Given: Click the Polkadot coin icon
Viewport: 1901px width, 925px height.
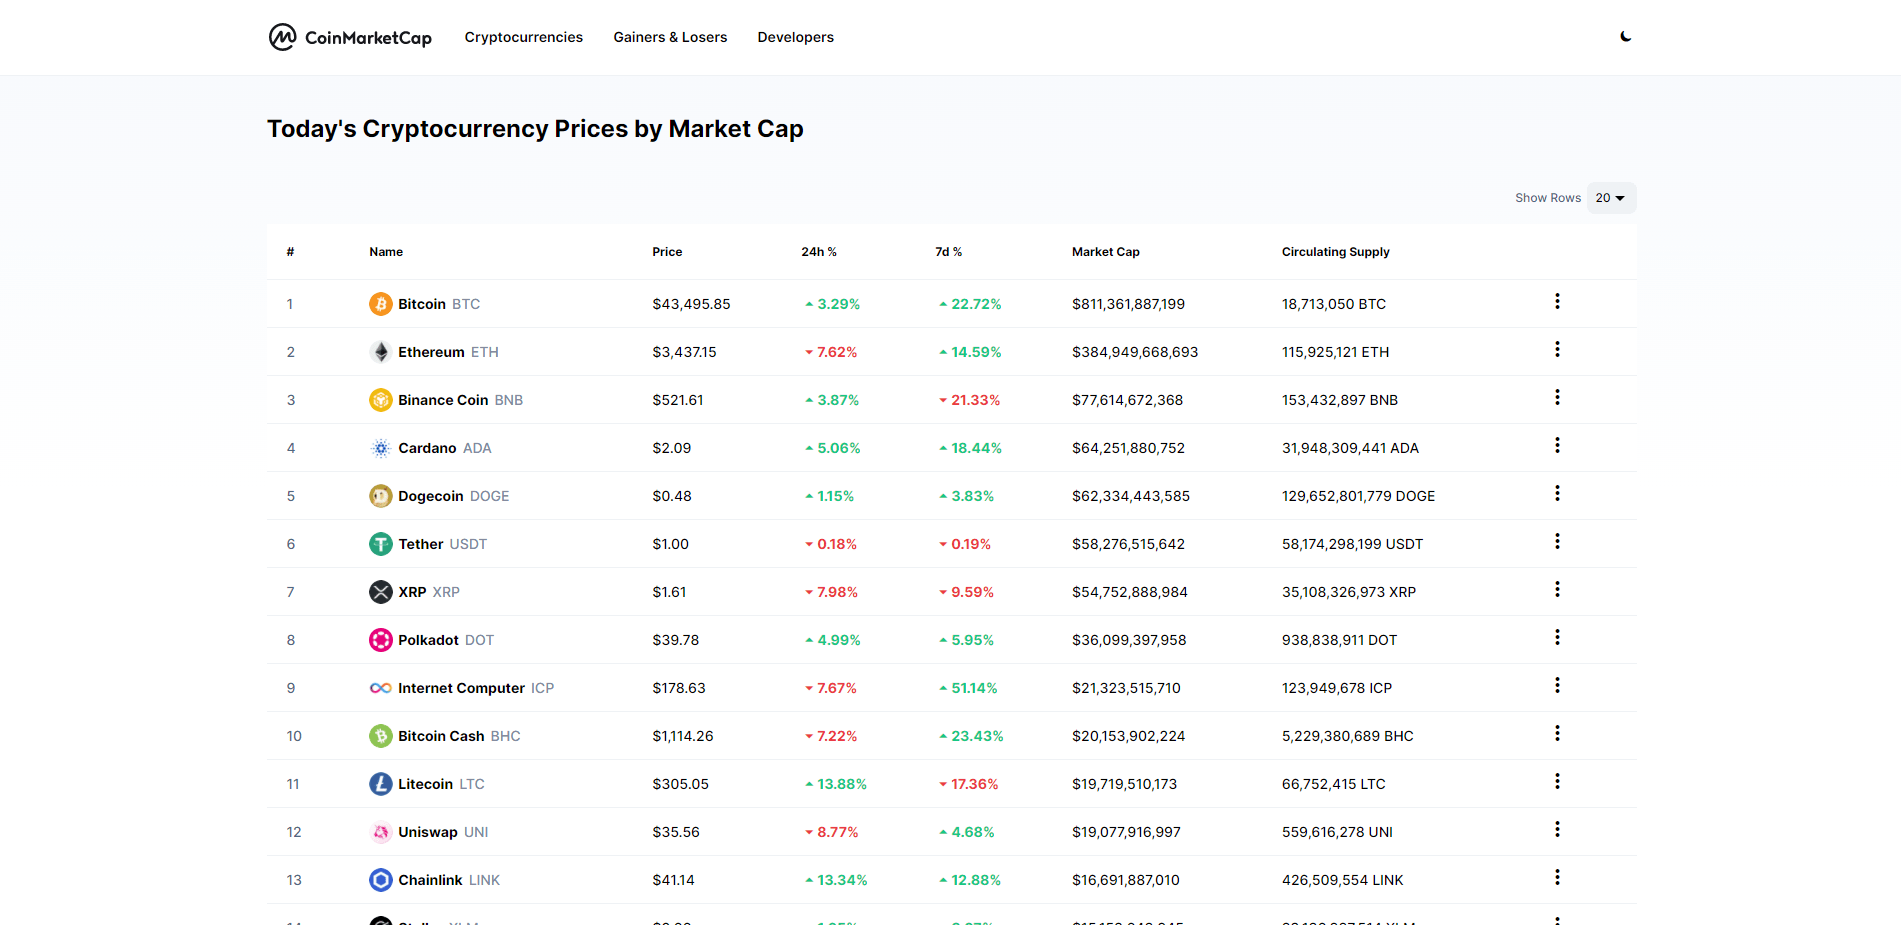Looking at the screenshot, I should [x=381, y=640].
